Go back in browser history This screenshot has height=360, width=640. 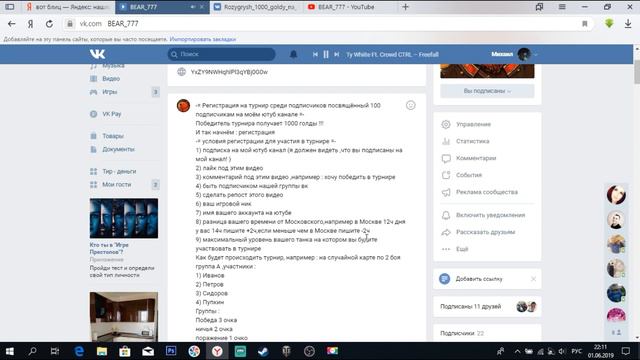pyautogui.click(x=11, y=24)
